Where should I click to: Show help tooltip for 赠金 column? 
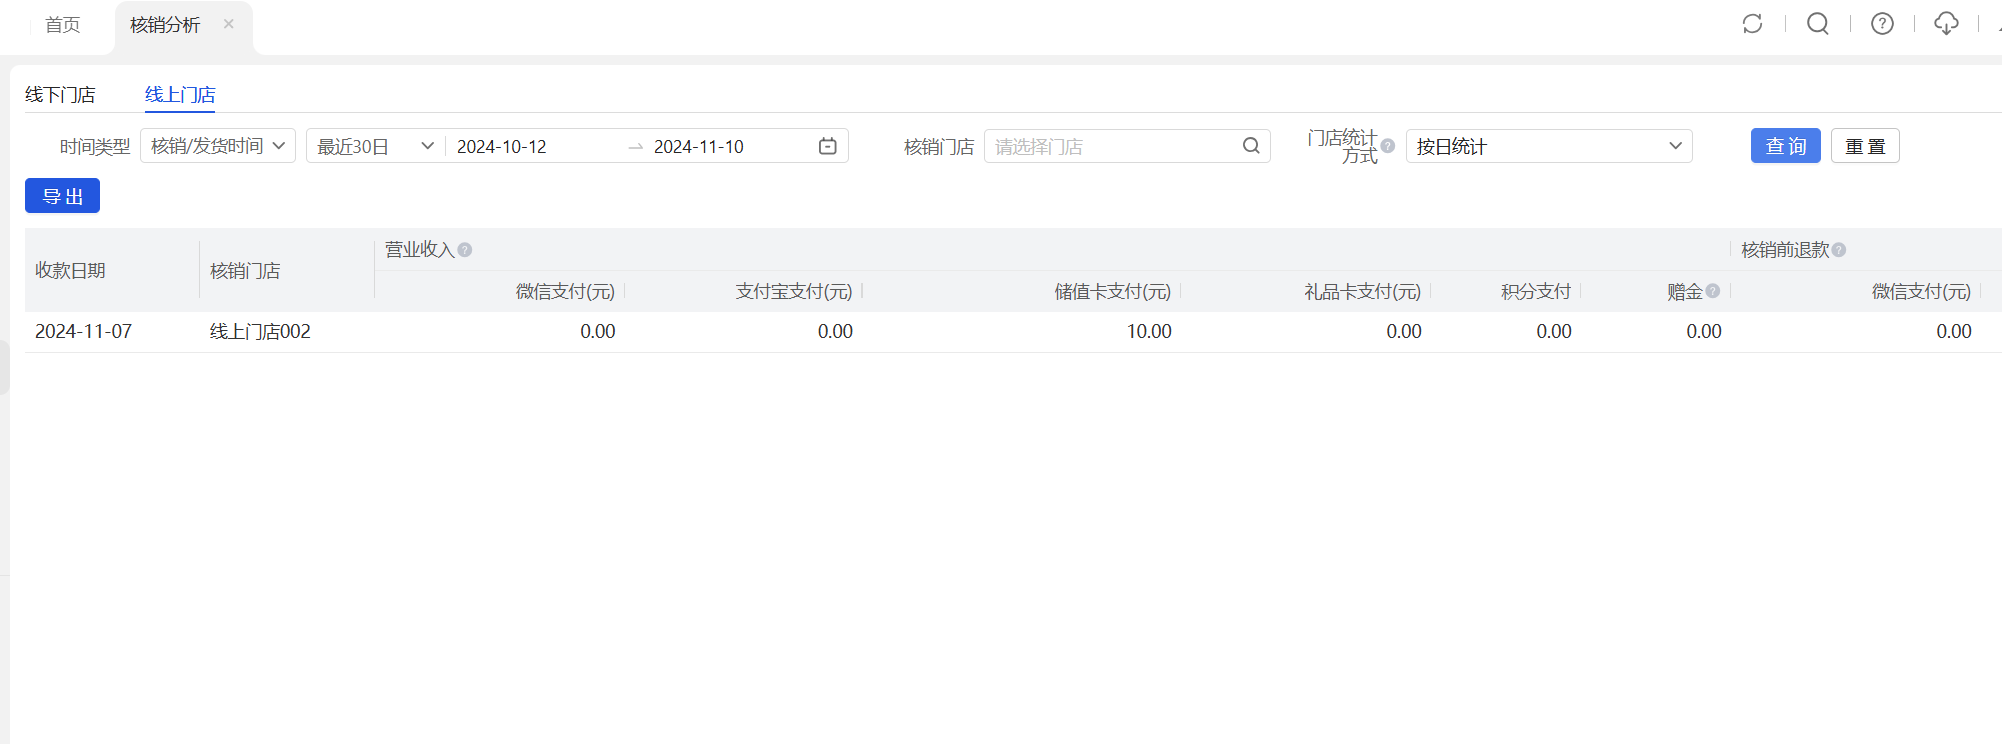1713,291
